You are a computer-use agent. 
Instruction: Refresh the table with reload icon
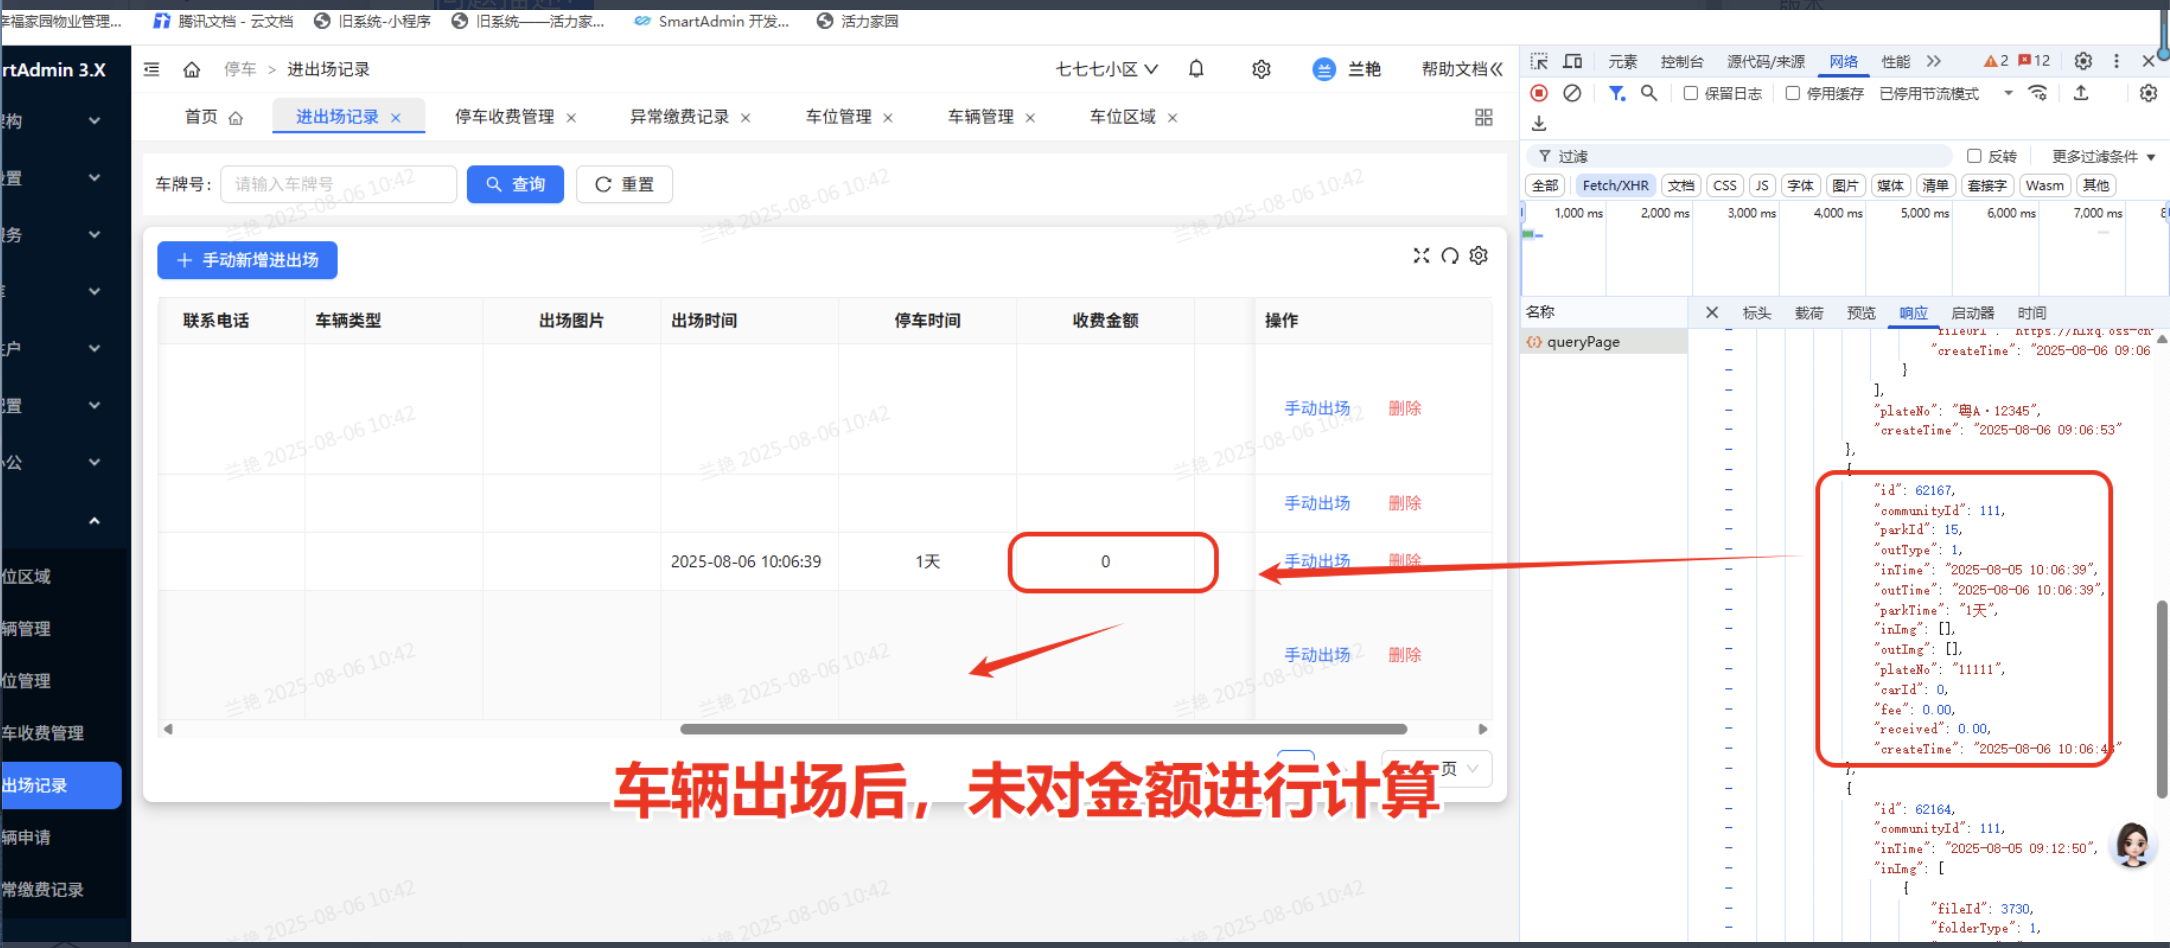tap(1450, 256)
